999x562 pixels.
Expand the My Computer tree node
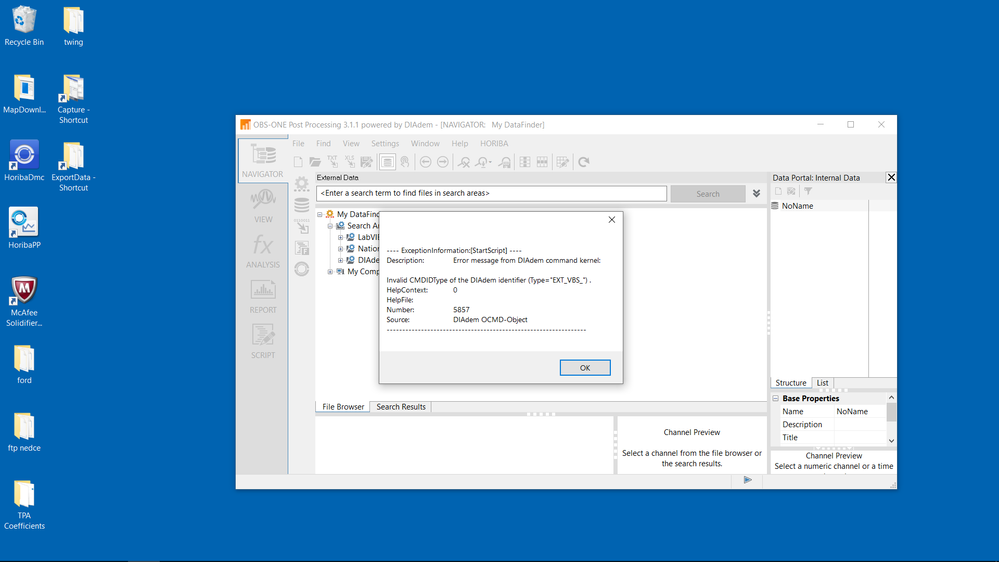[x=330, y=272]
